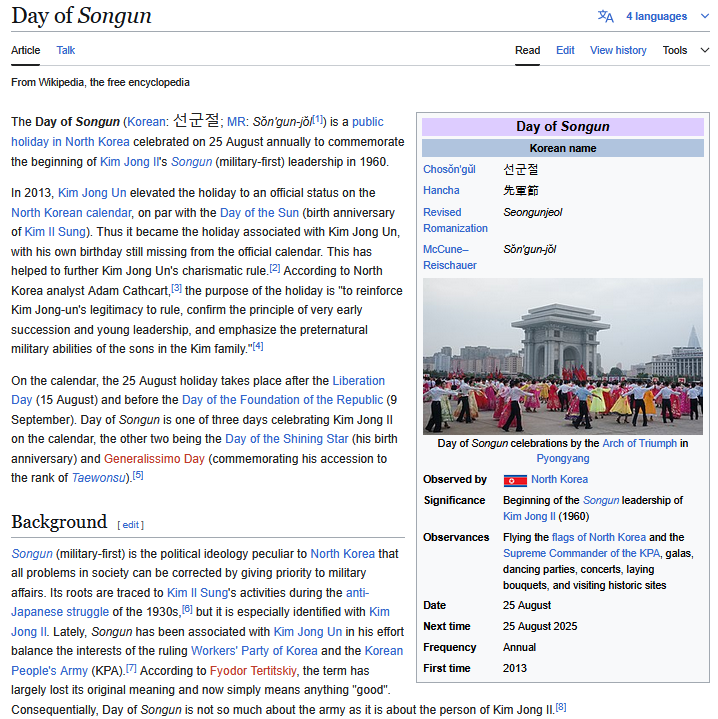
Task: Open Chosŏn'gŭl link in infobox
Action: click(x=449, y=170)
